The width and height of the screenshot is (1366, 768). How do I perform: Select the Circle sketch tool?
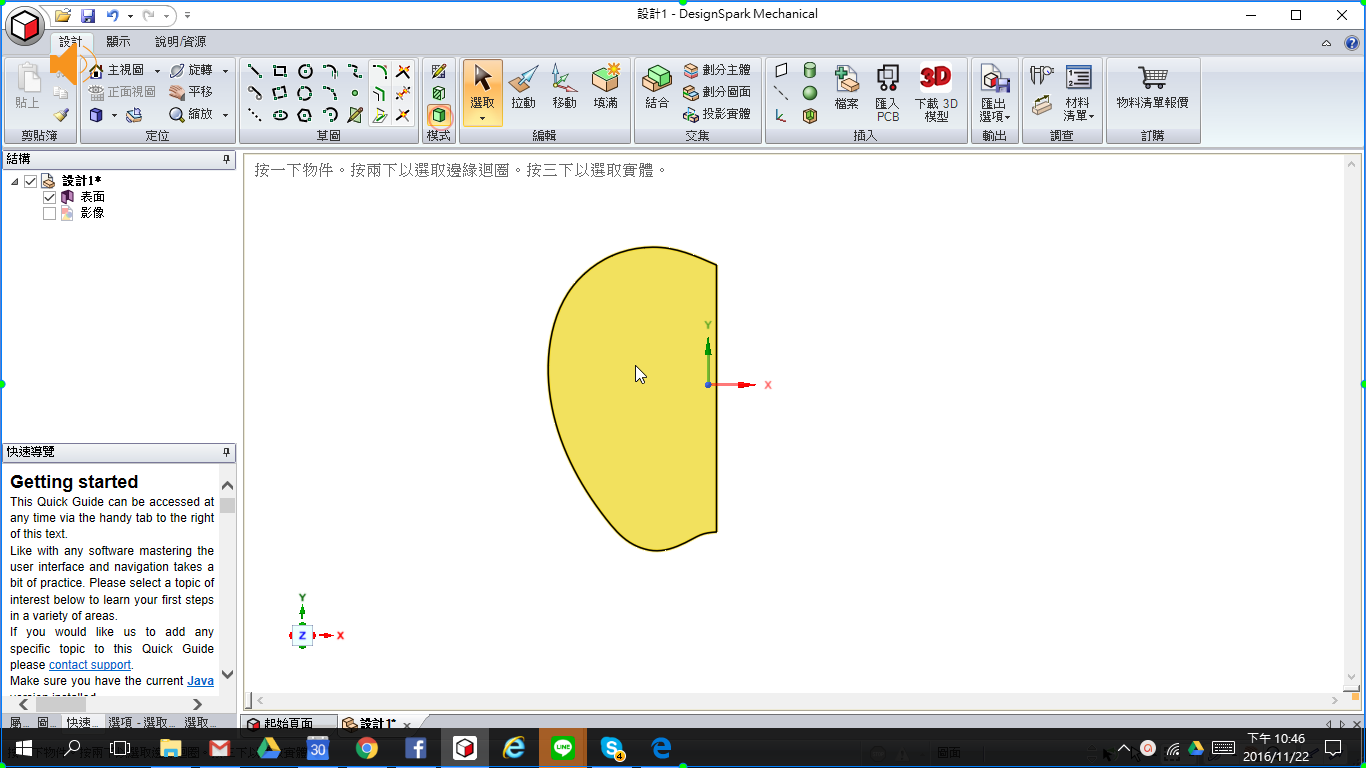click(305, 71)
